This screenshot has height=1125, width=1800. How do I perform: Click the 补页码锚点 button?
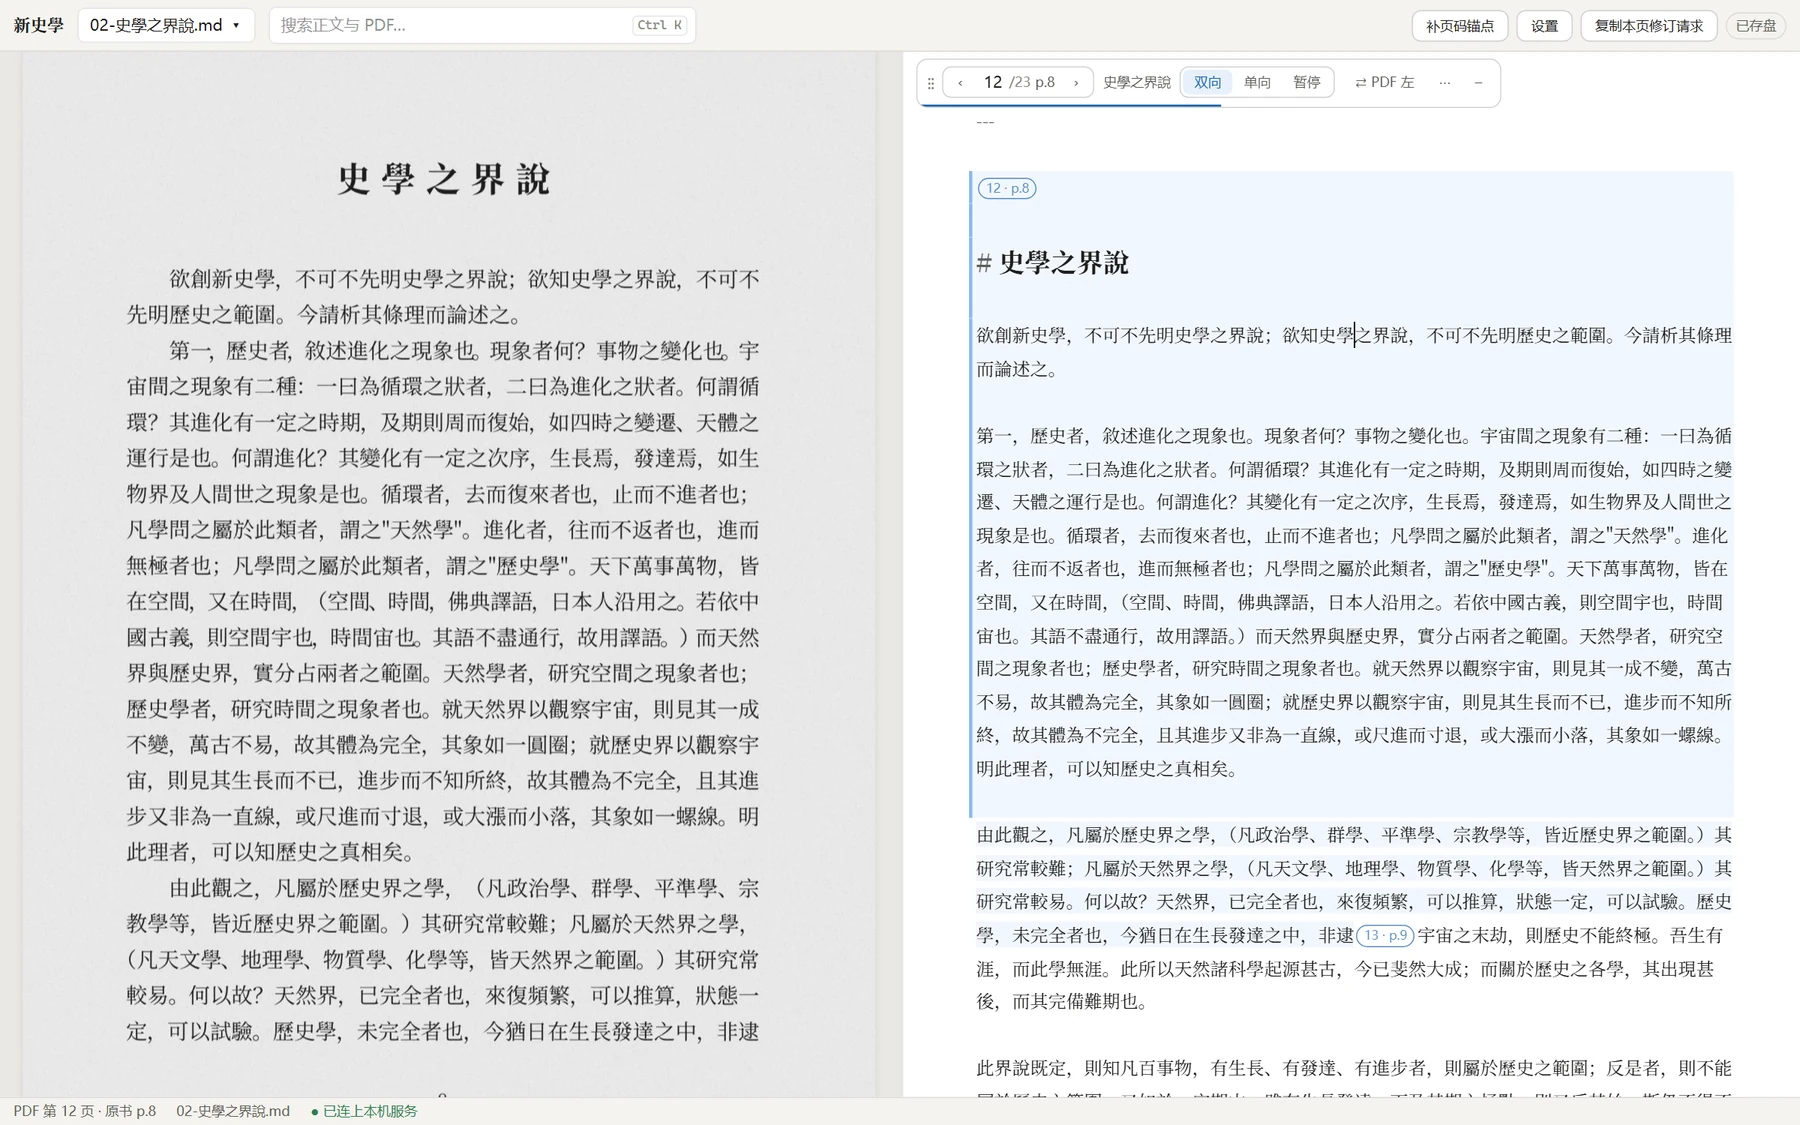pyautogui.click(x=1459, y=26)
